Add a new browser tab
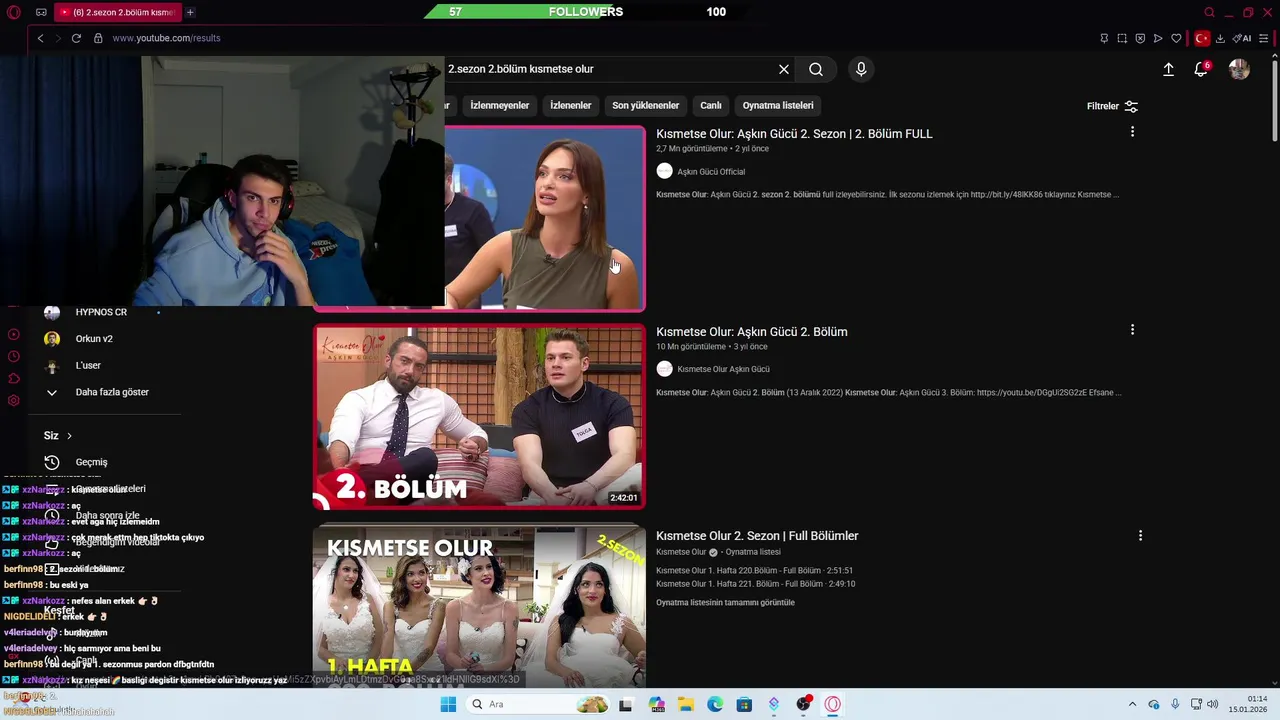Screen dimensions: 1280x720 [x=190, y=12]
